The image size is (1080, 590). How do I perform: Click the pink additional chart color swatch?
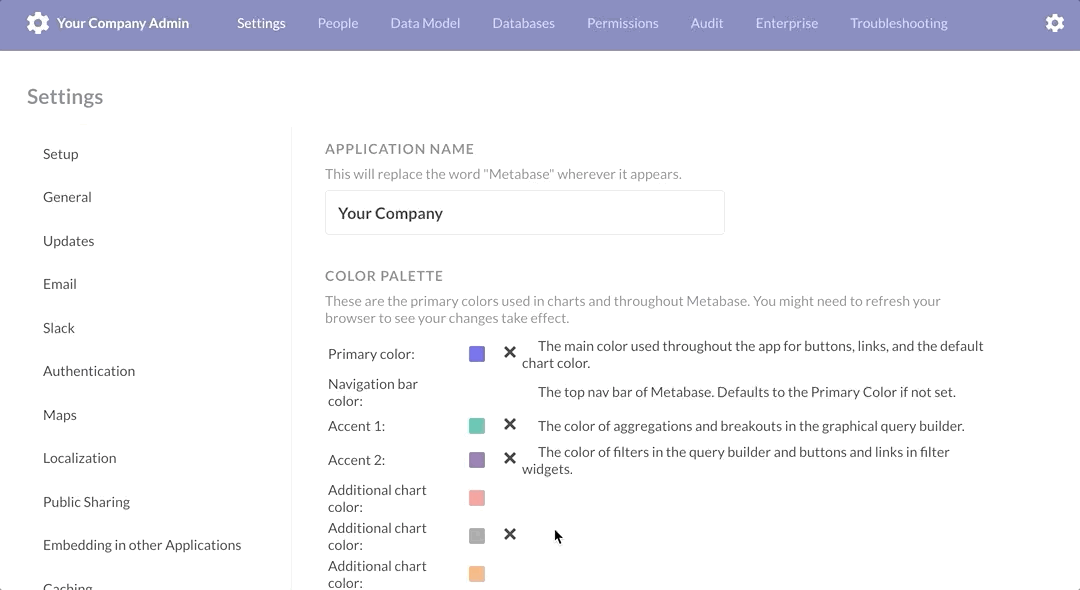(477, 498)
